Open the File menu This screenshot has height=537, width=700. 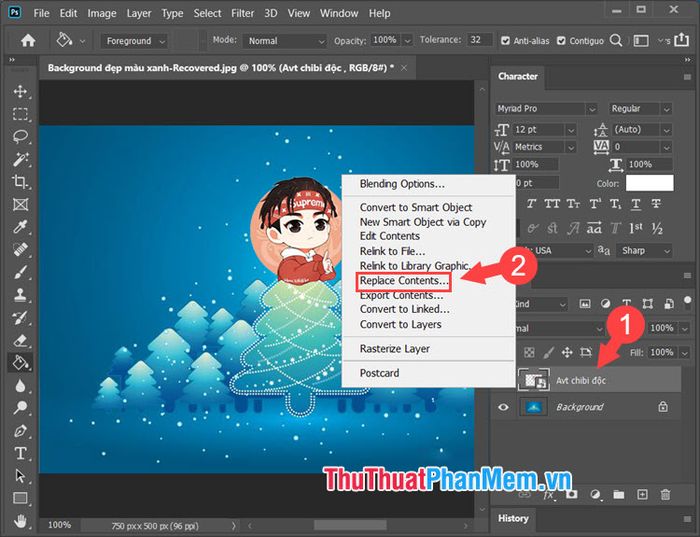tap(41, 13)
